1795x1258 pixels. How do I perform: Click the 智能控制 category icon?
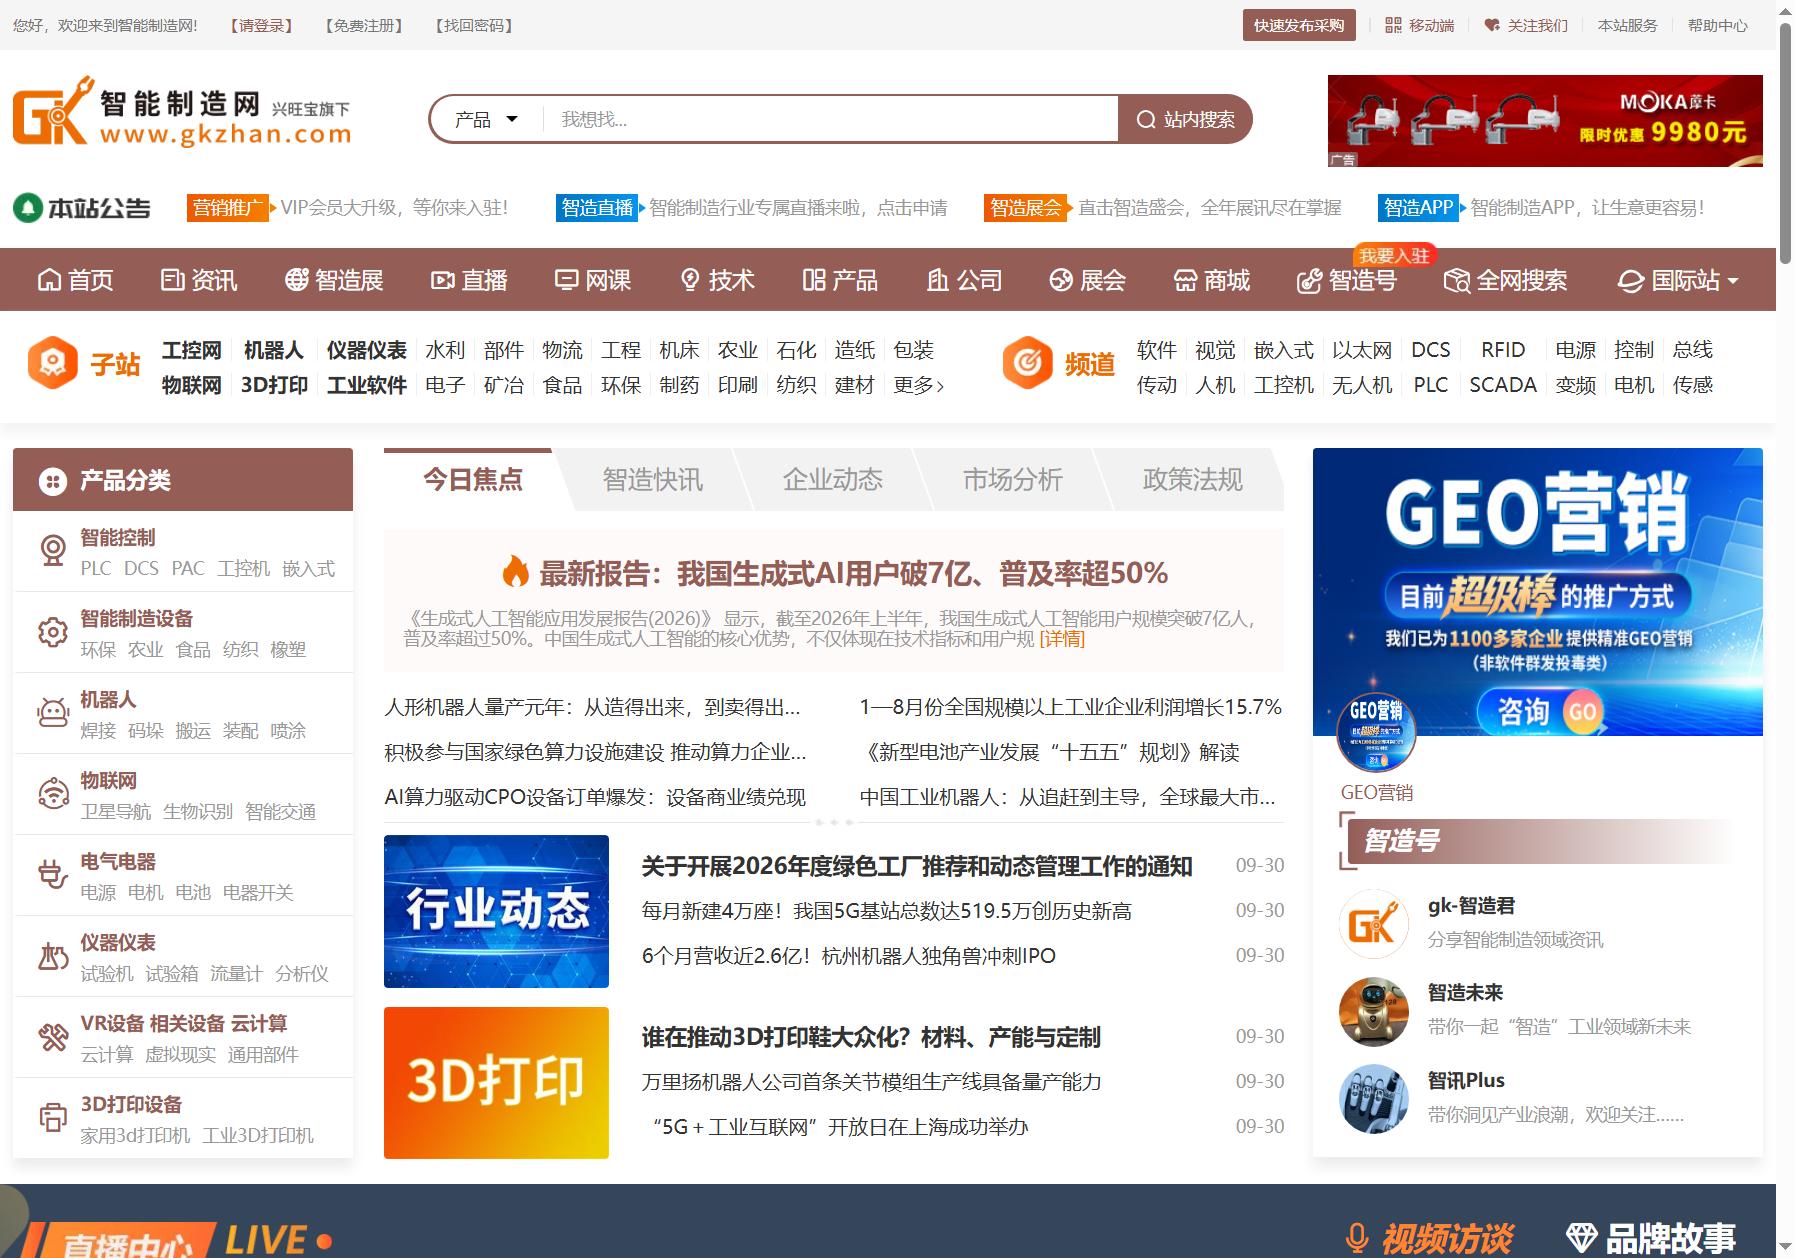[x=52, y=551]
